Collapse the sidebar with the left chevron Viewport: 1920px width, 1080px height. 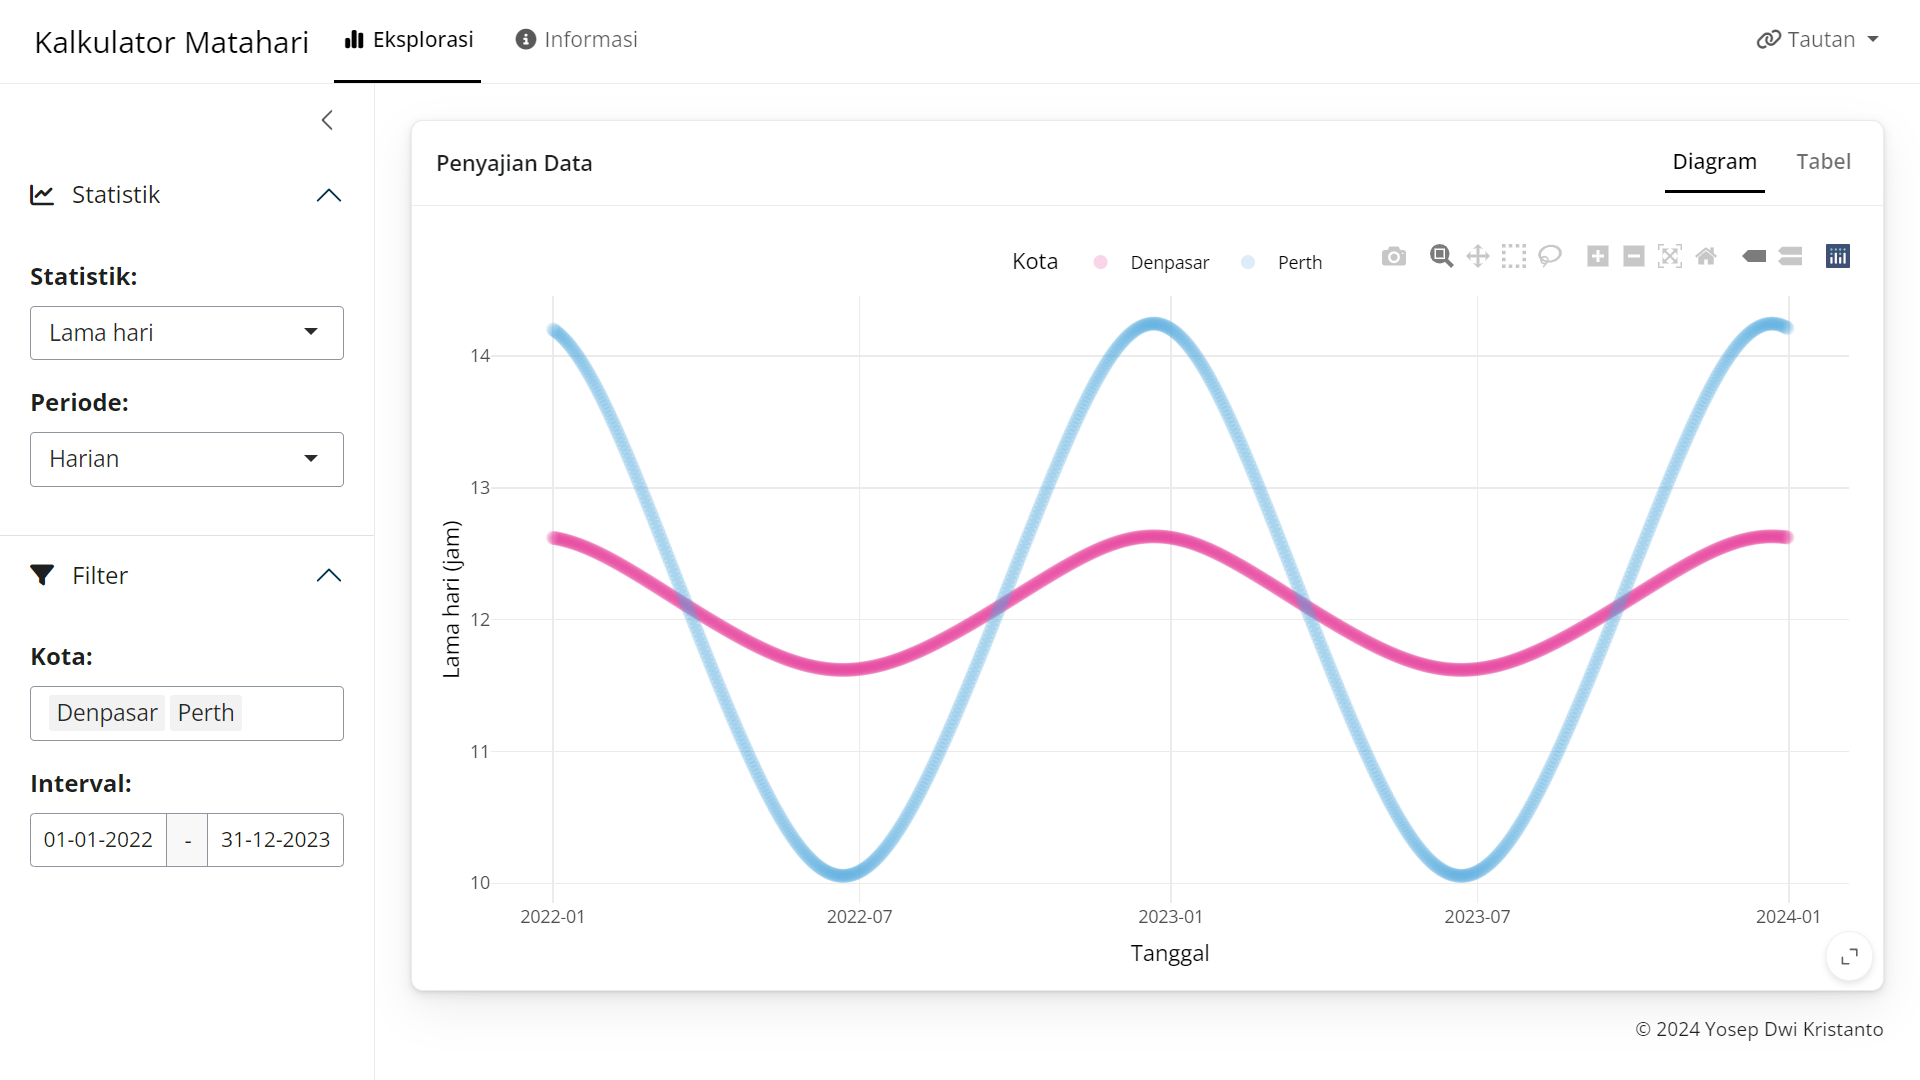click(x=327, y=121)
